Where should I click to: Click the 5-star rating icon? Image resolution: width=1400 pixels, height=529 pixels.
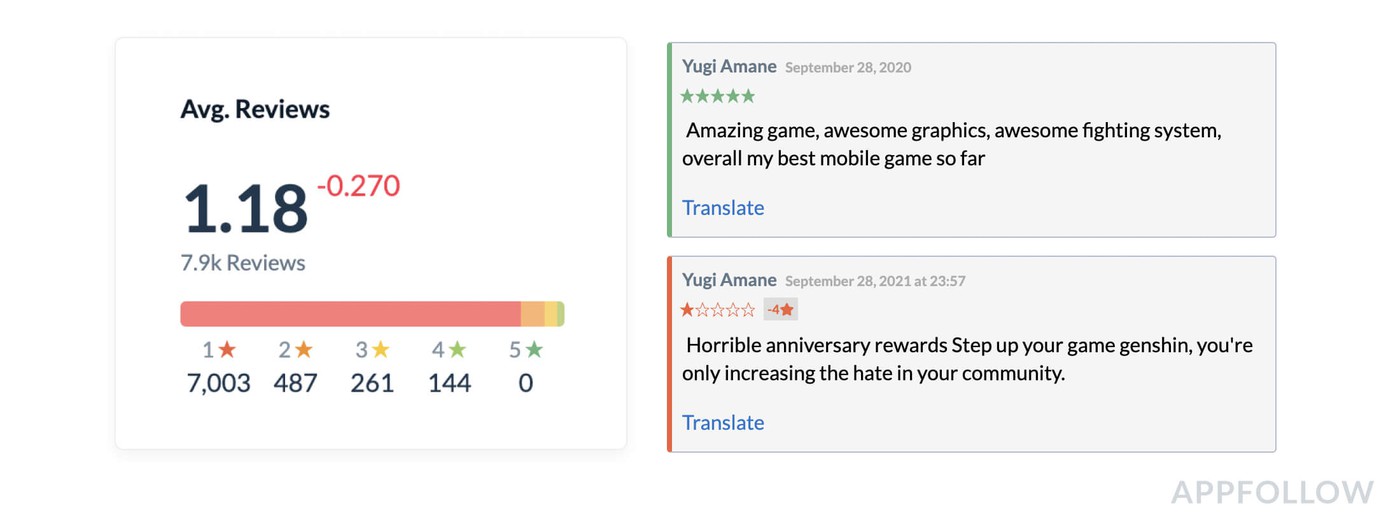click(534, 350)
